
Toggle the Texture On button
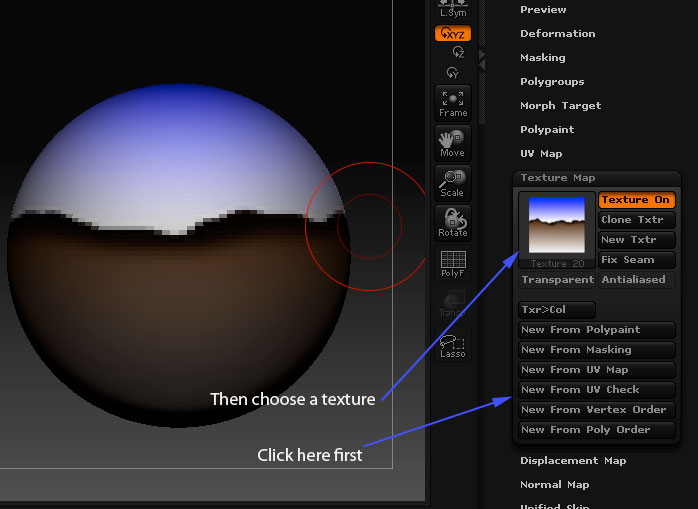(636, 200)
